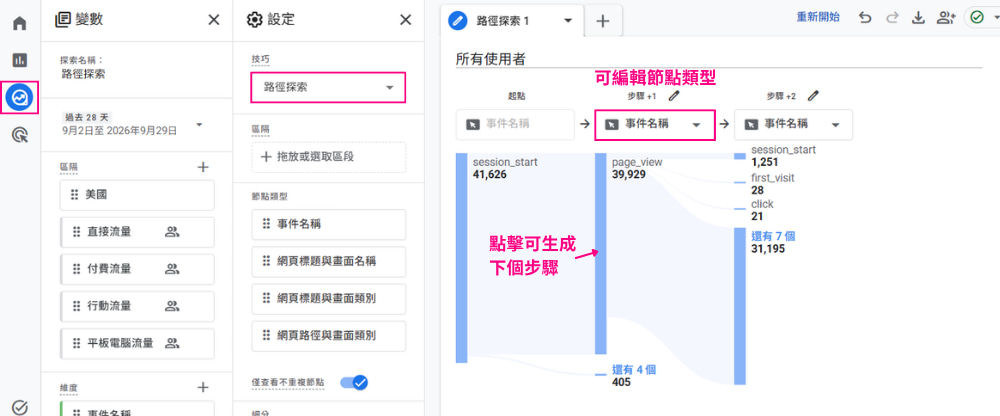Open the date range dropdown arrow
The height and width of the screenshot is (416, 1000).
pos(199,124)
